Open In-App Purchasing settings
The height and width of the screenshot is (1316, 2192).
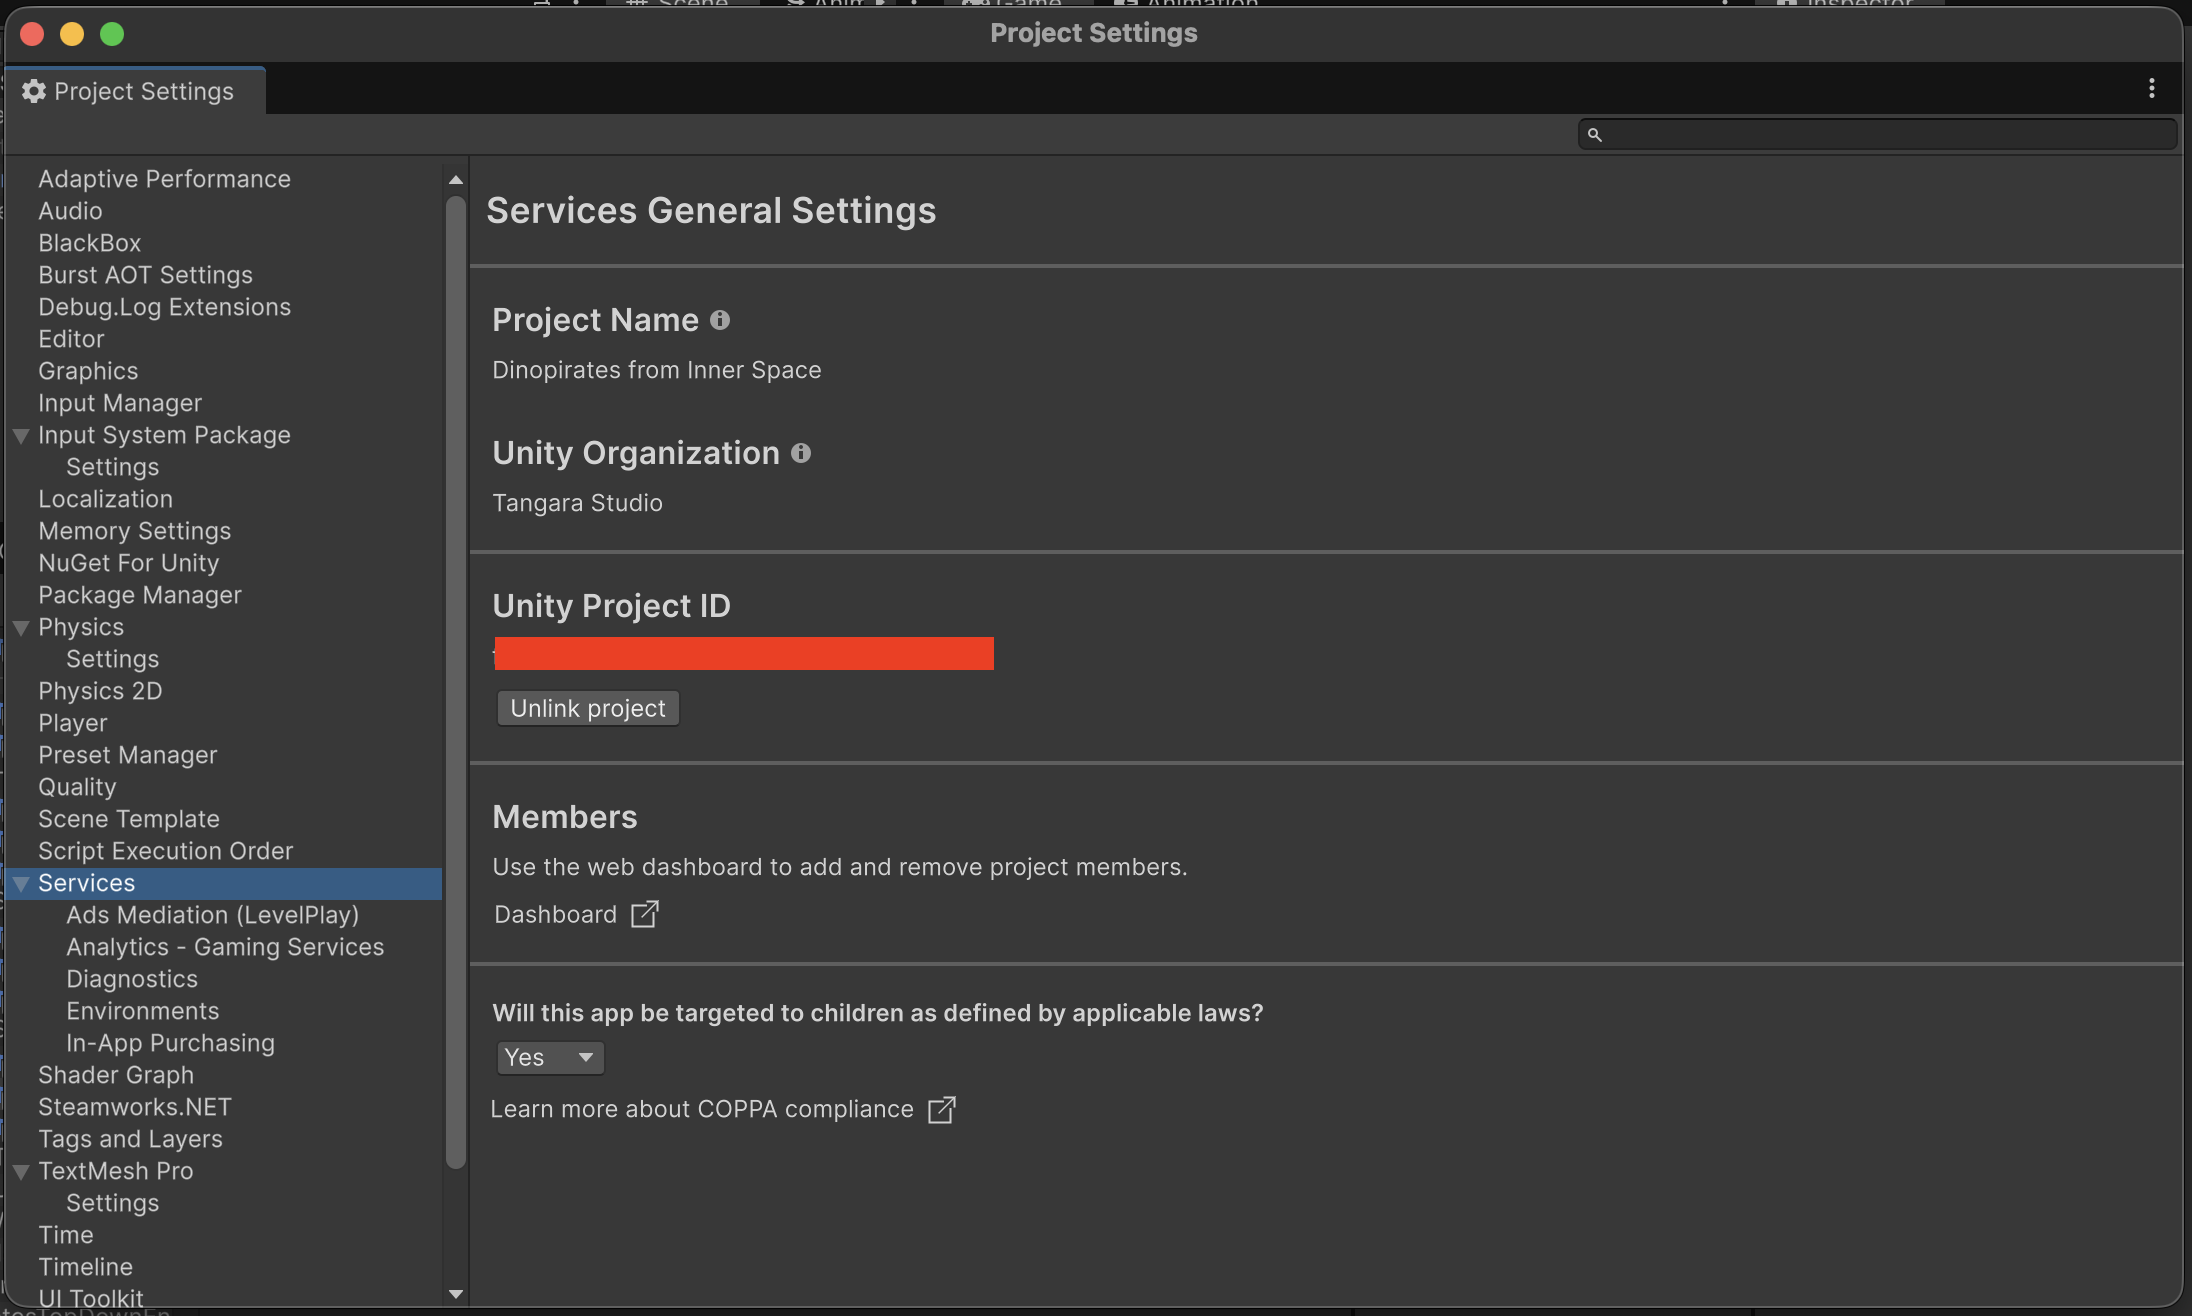click(170, 1043)
